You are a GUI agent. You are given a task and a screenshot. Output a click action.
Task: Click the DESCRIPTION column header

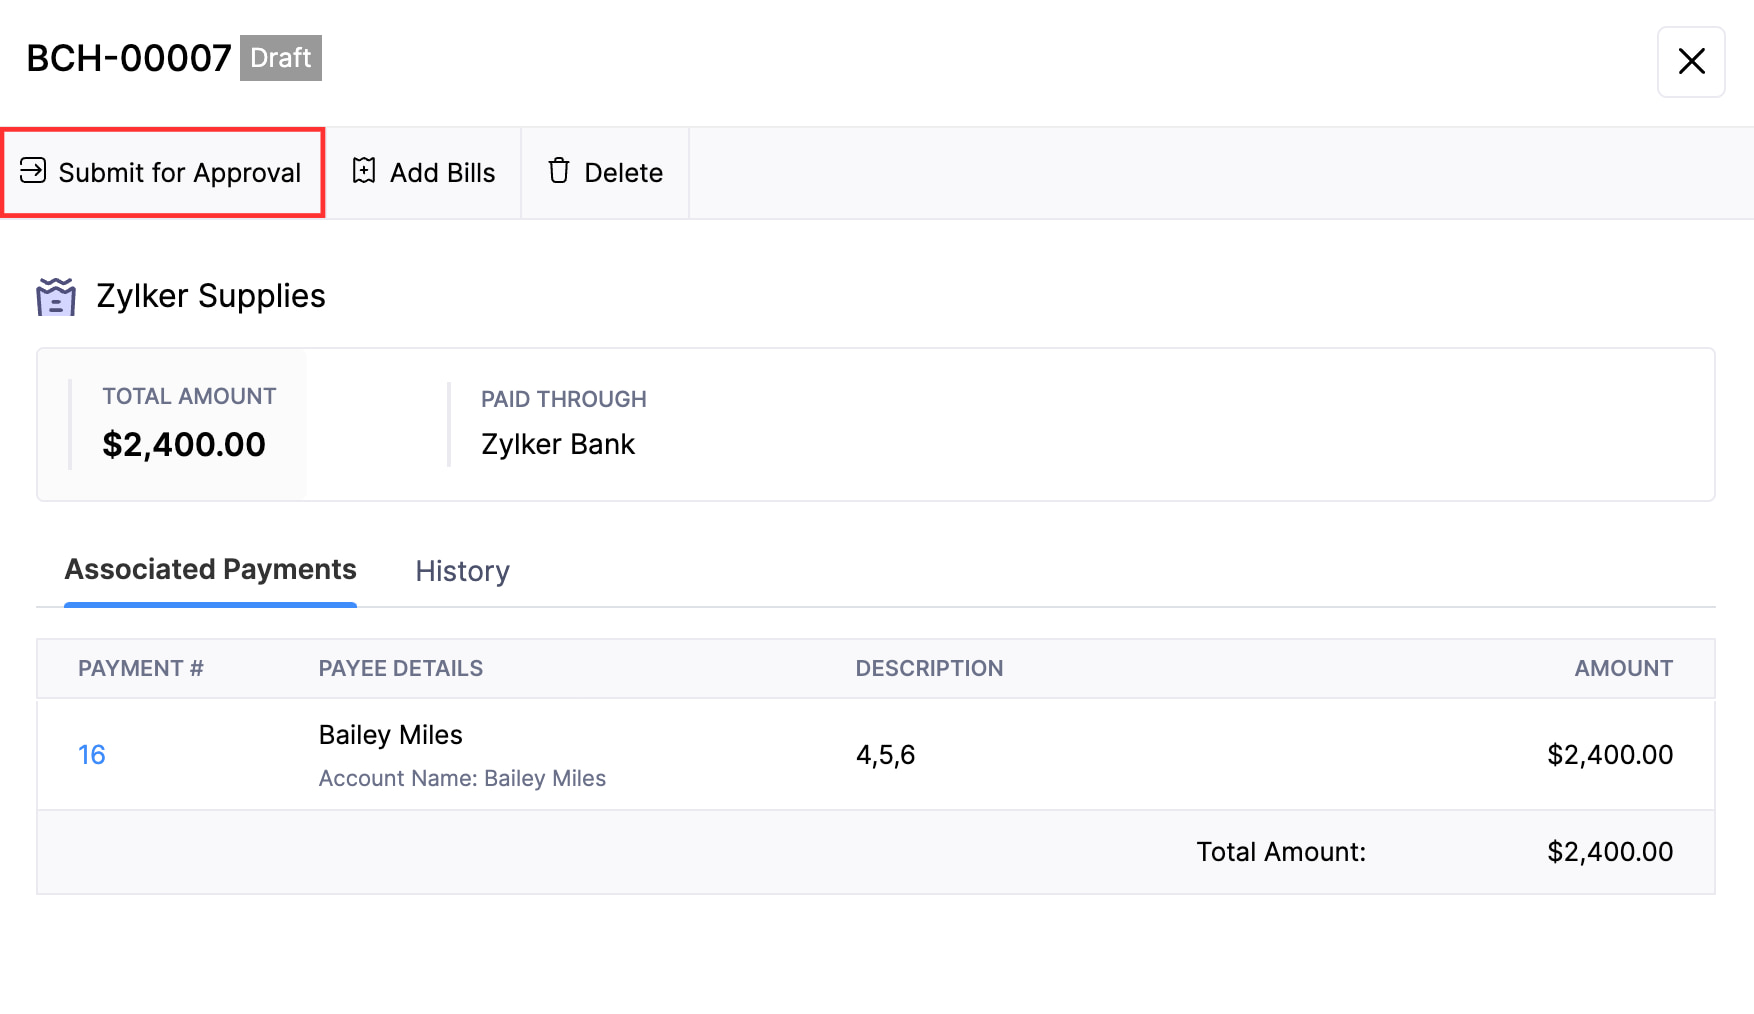click(x=928, y=668)
